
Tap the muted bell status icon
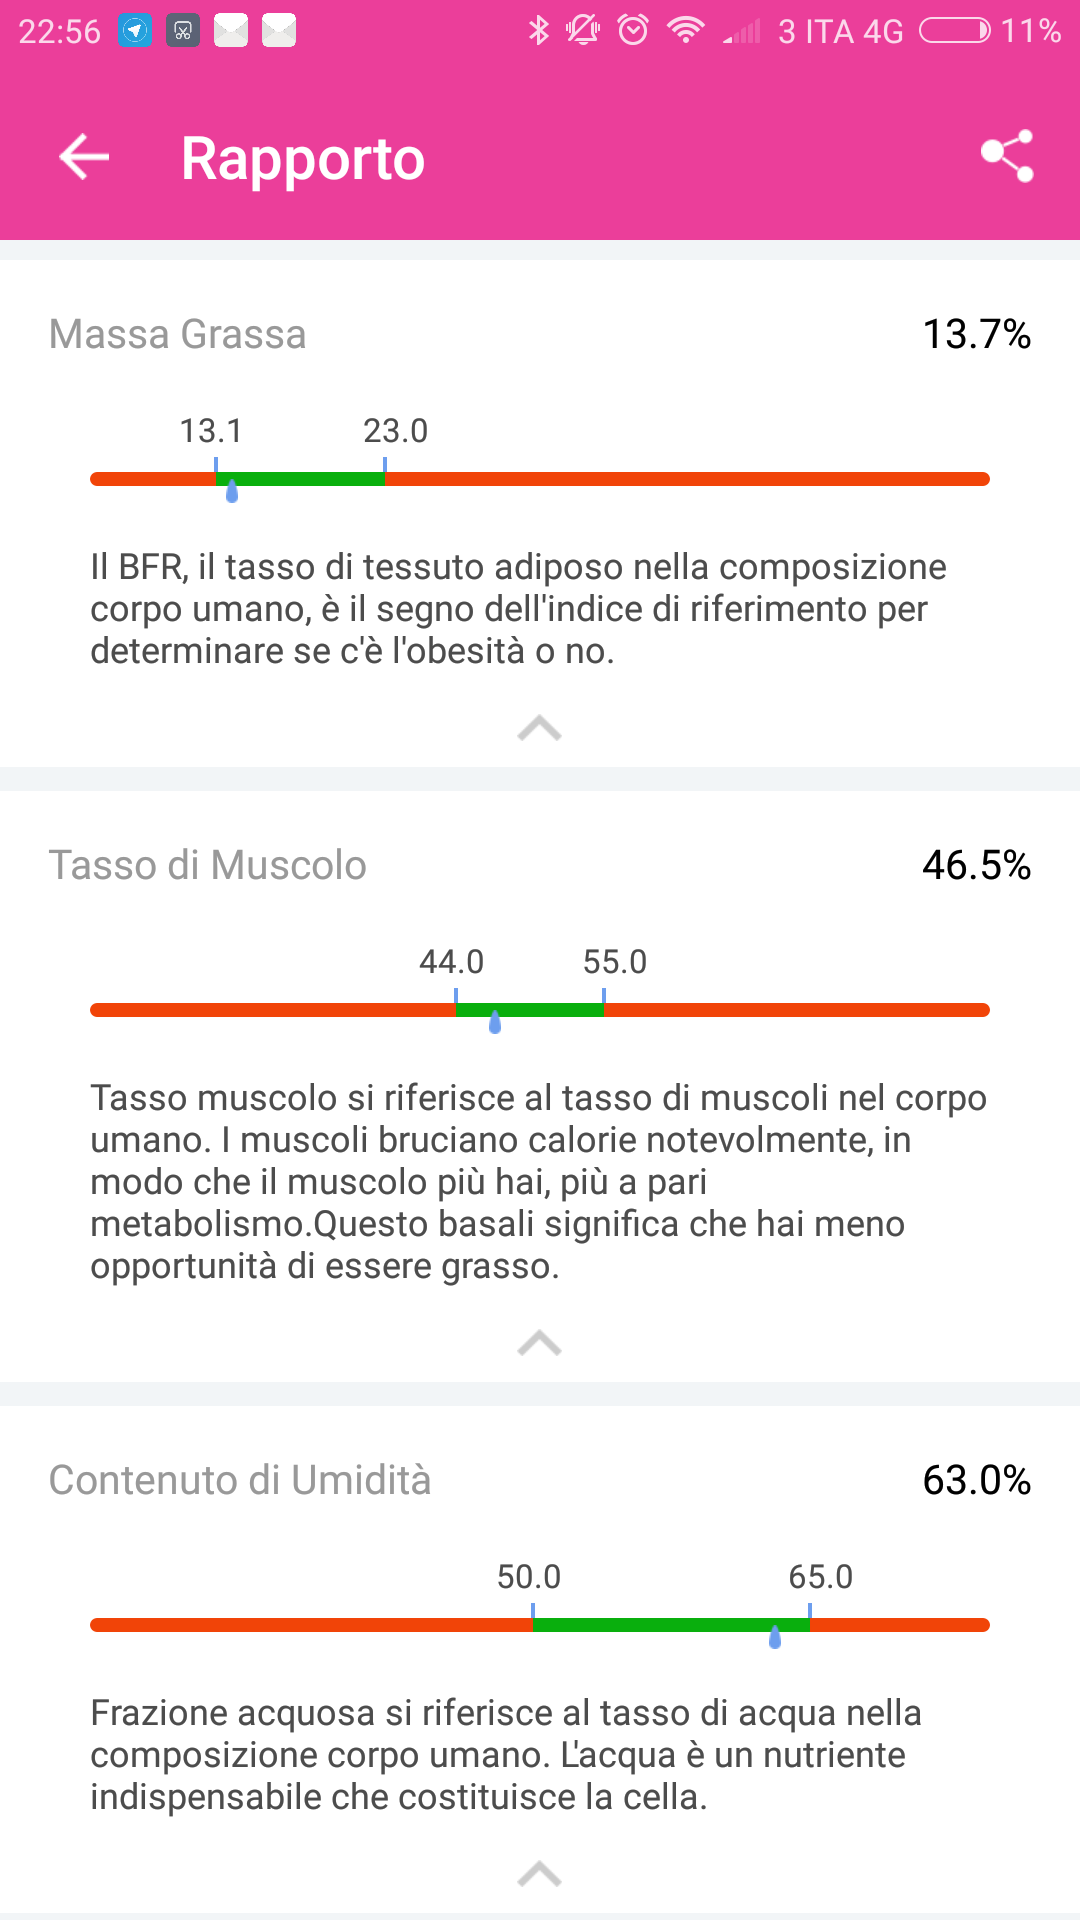pyautogui.click(x=583, y=31)
